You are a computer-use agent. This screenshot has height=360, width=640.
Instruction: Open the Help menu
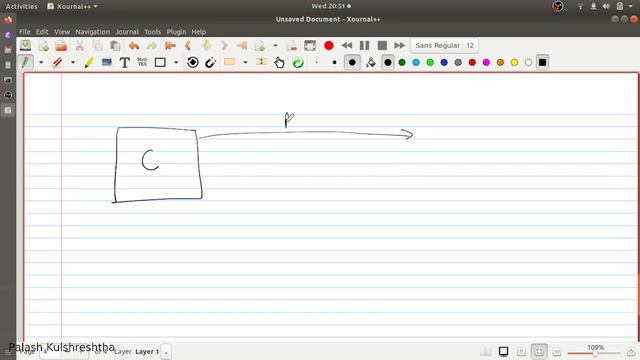tap(199, 31)
